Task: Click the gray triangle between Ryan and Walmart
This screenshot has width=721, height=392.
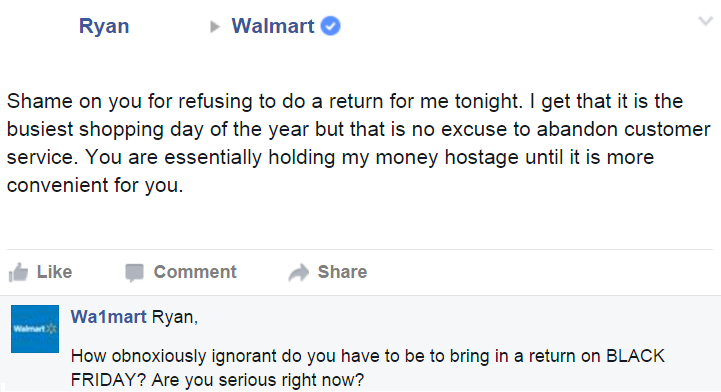Action: pos(214,27)
